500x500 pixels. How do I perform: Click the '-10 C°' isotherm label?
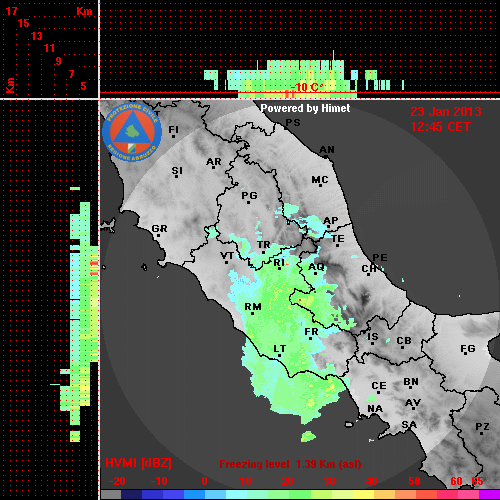coord(307,87)
